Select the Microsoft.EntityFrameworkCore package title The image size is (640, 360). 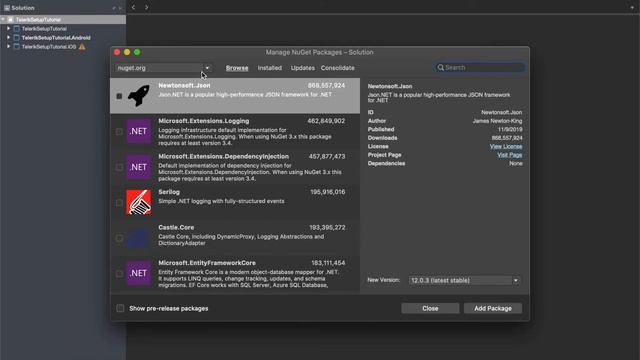207,263
